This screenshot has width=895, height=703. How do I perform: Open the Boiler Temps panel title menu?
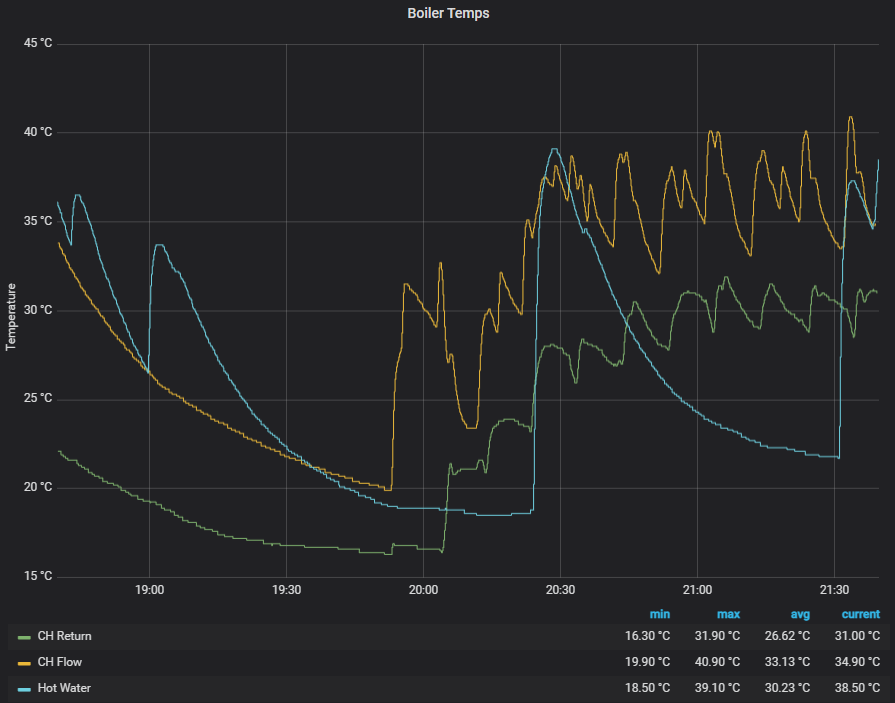click(x=448, y=13)
